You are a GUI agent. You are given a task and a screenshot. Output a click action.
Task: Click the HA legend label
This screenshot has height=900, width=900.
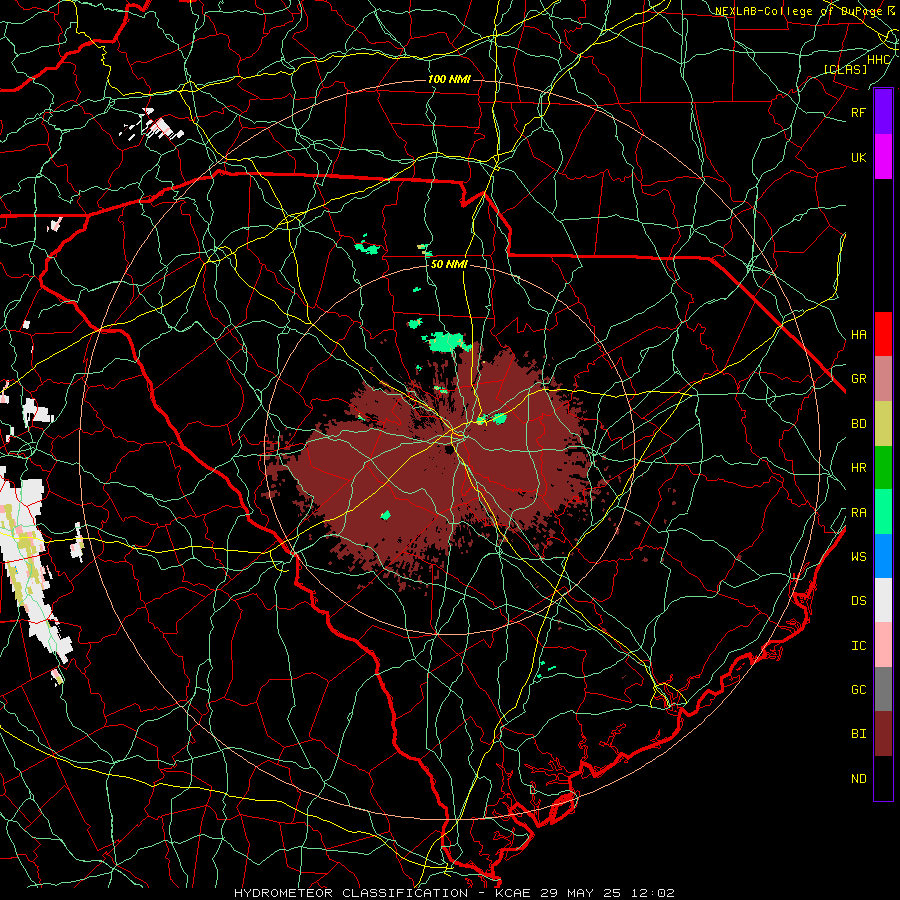[858, 335]
